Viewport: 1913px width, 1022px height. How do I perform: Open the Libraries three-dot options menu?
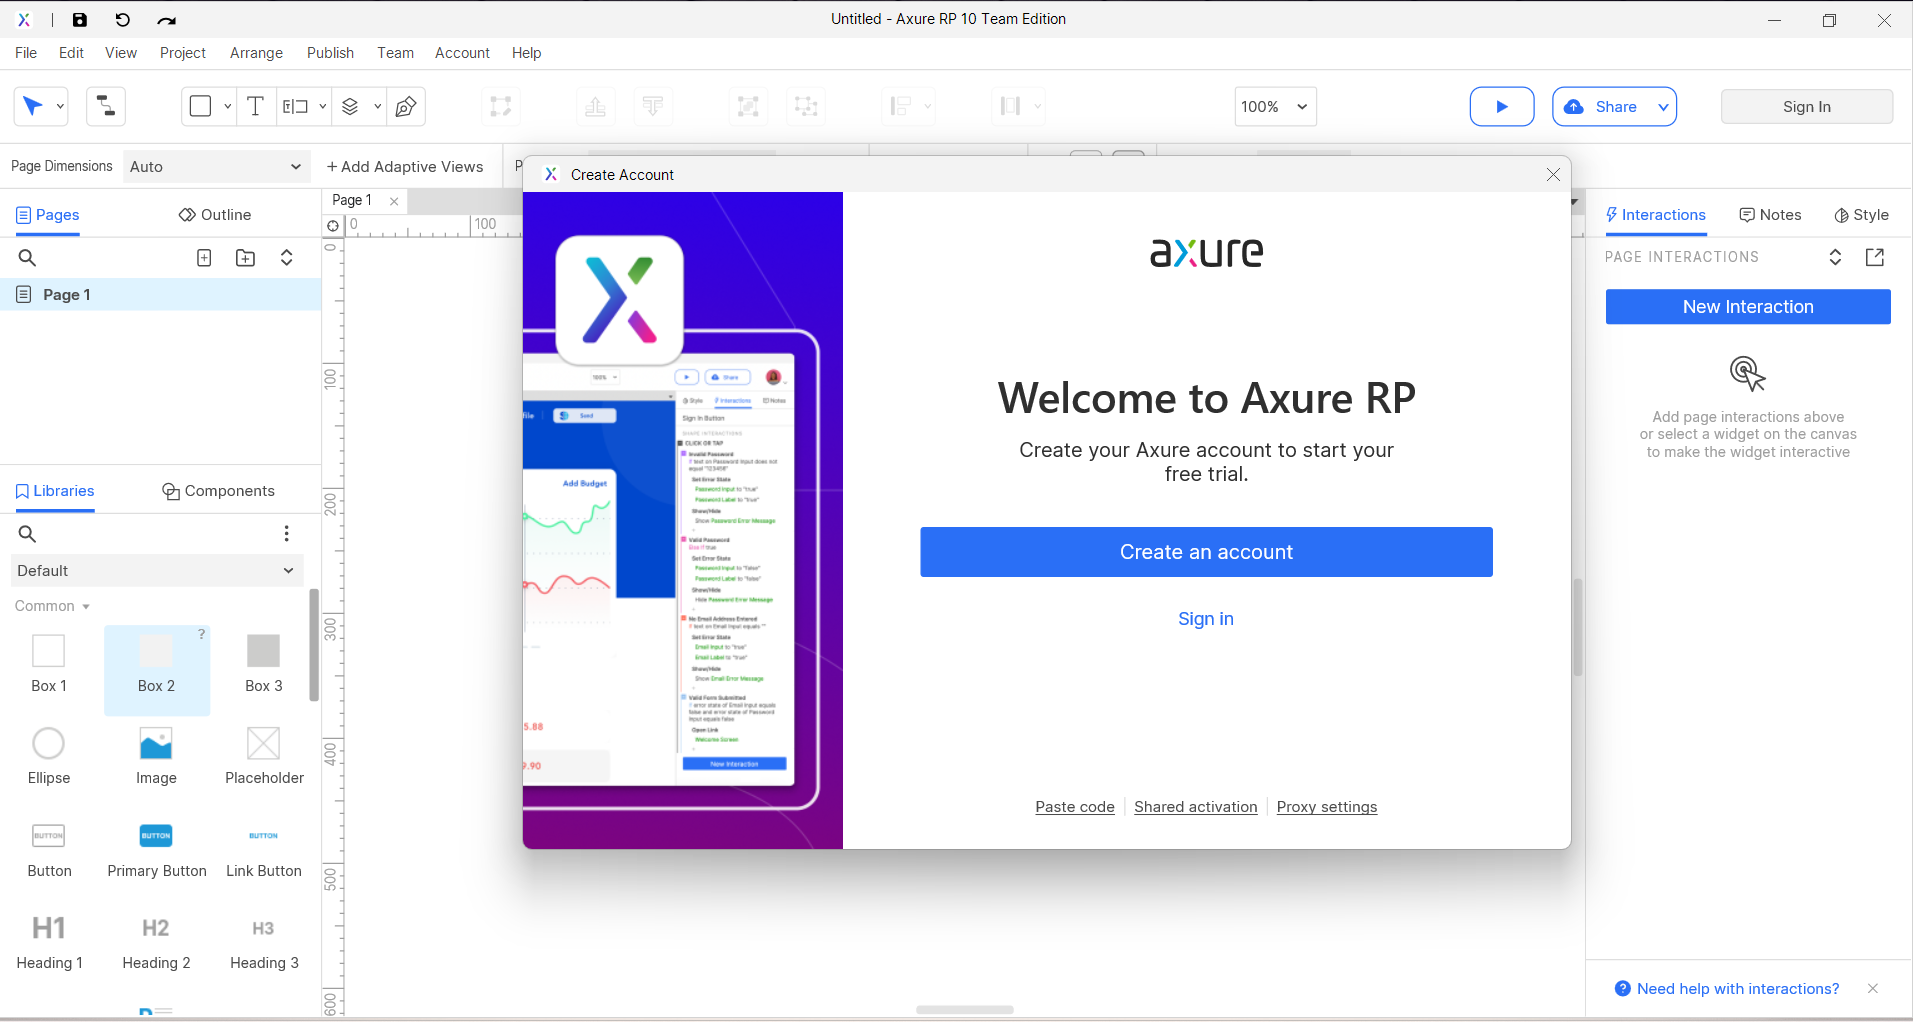[287, 534]
